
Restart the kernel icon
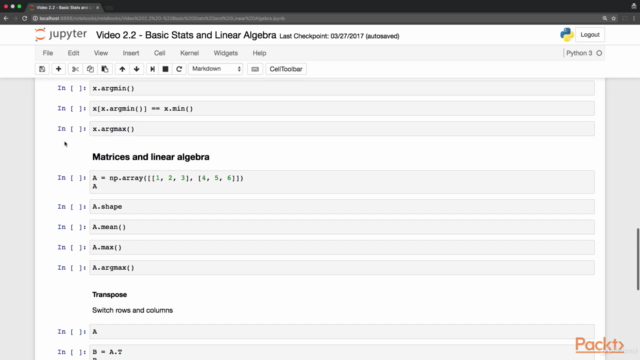tap(179, 69)
